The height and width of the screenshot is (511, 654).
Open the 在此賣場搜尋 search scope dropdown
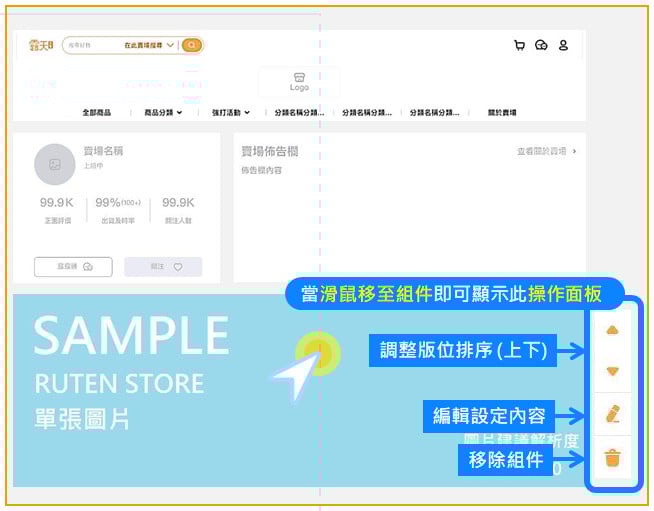[x=149, y=45]
